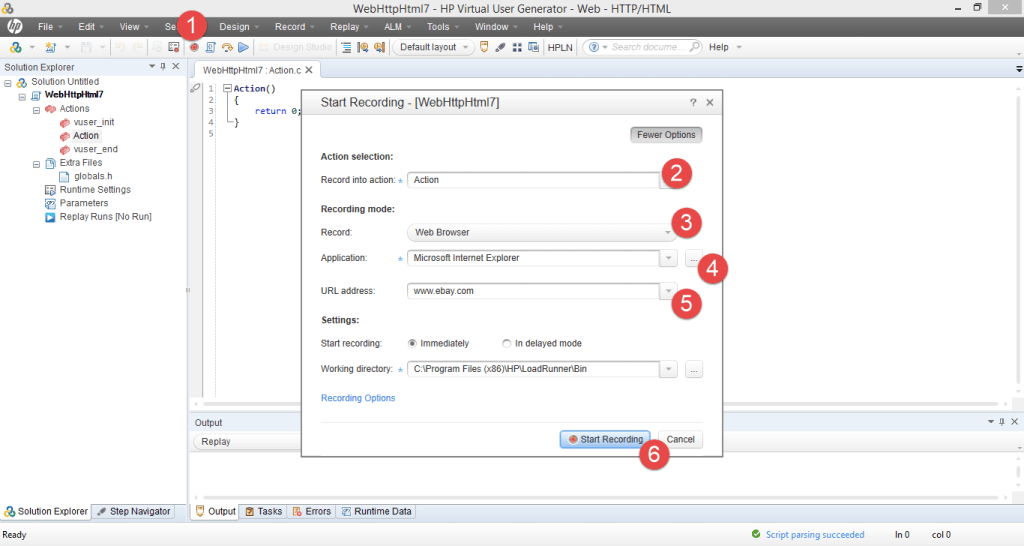Screen dimensions: 1024x546
Task: Click the Search documentation field
Action: [649, 47]
